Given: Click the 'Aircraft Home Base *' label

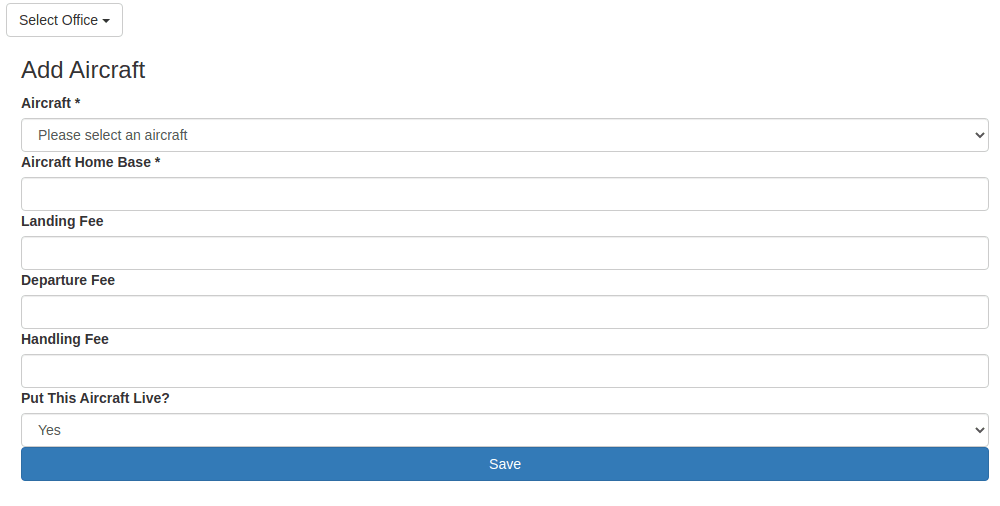Looking at the screenshot, I should [90, 162].
